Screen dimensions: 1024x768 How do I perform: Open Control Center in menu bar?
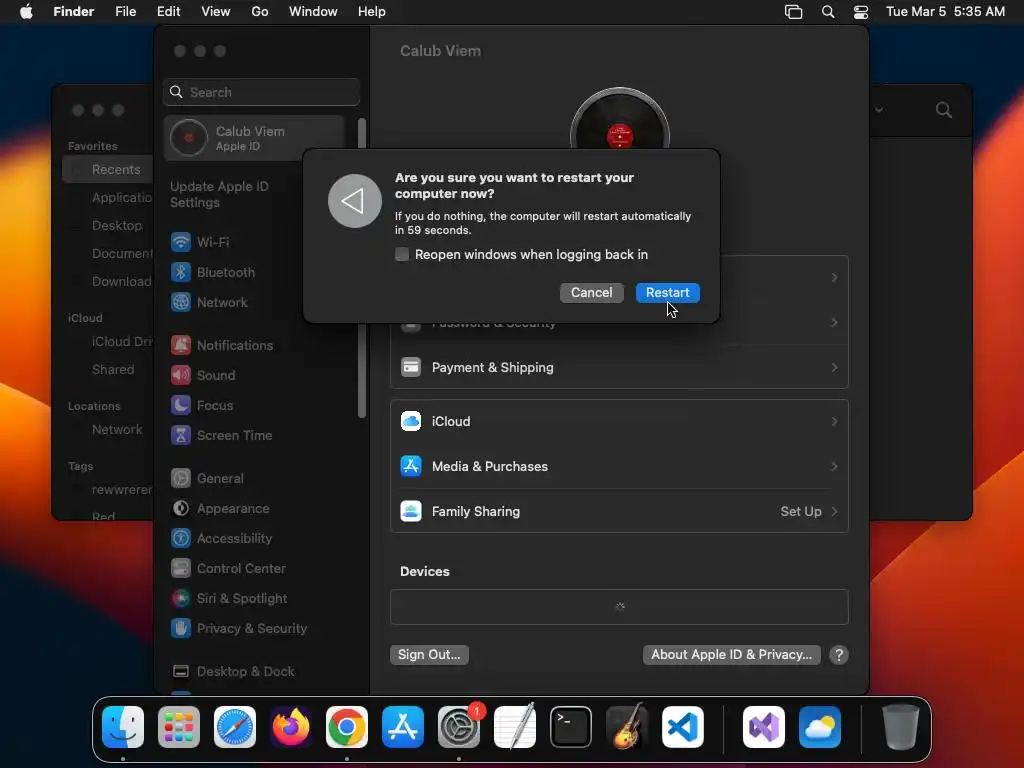click(x=861, y=12)
